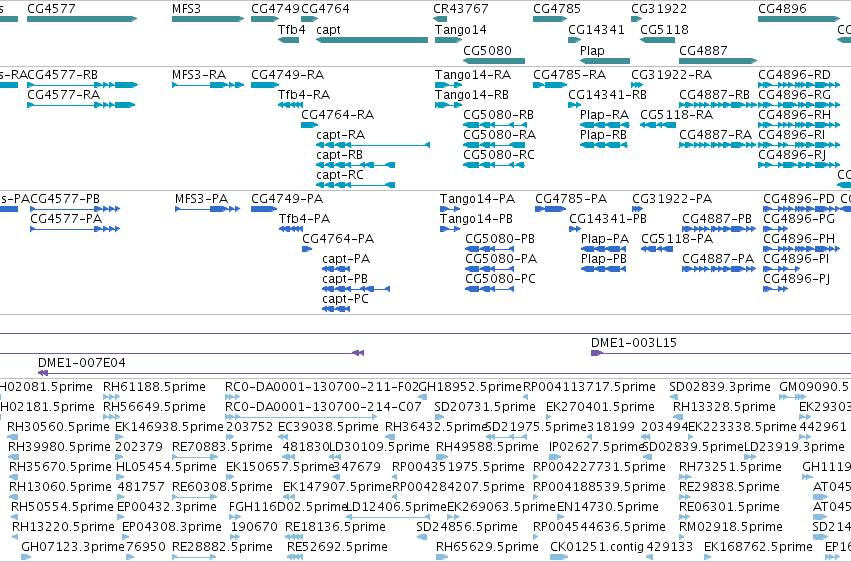Select the CG4577 gene arrow
Screen dimensions: 851x562
pyautogui.click(x=81, y=19)
